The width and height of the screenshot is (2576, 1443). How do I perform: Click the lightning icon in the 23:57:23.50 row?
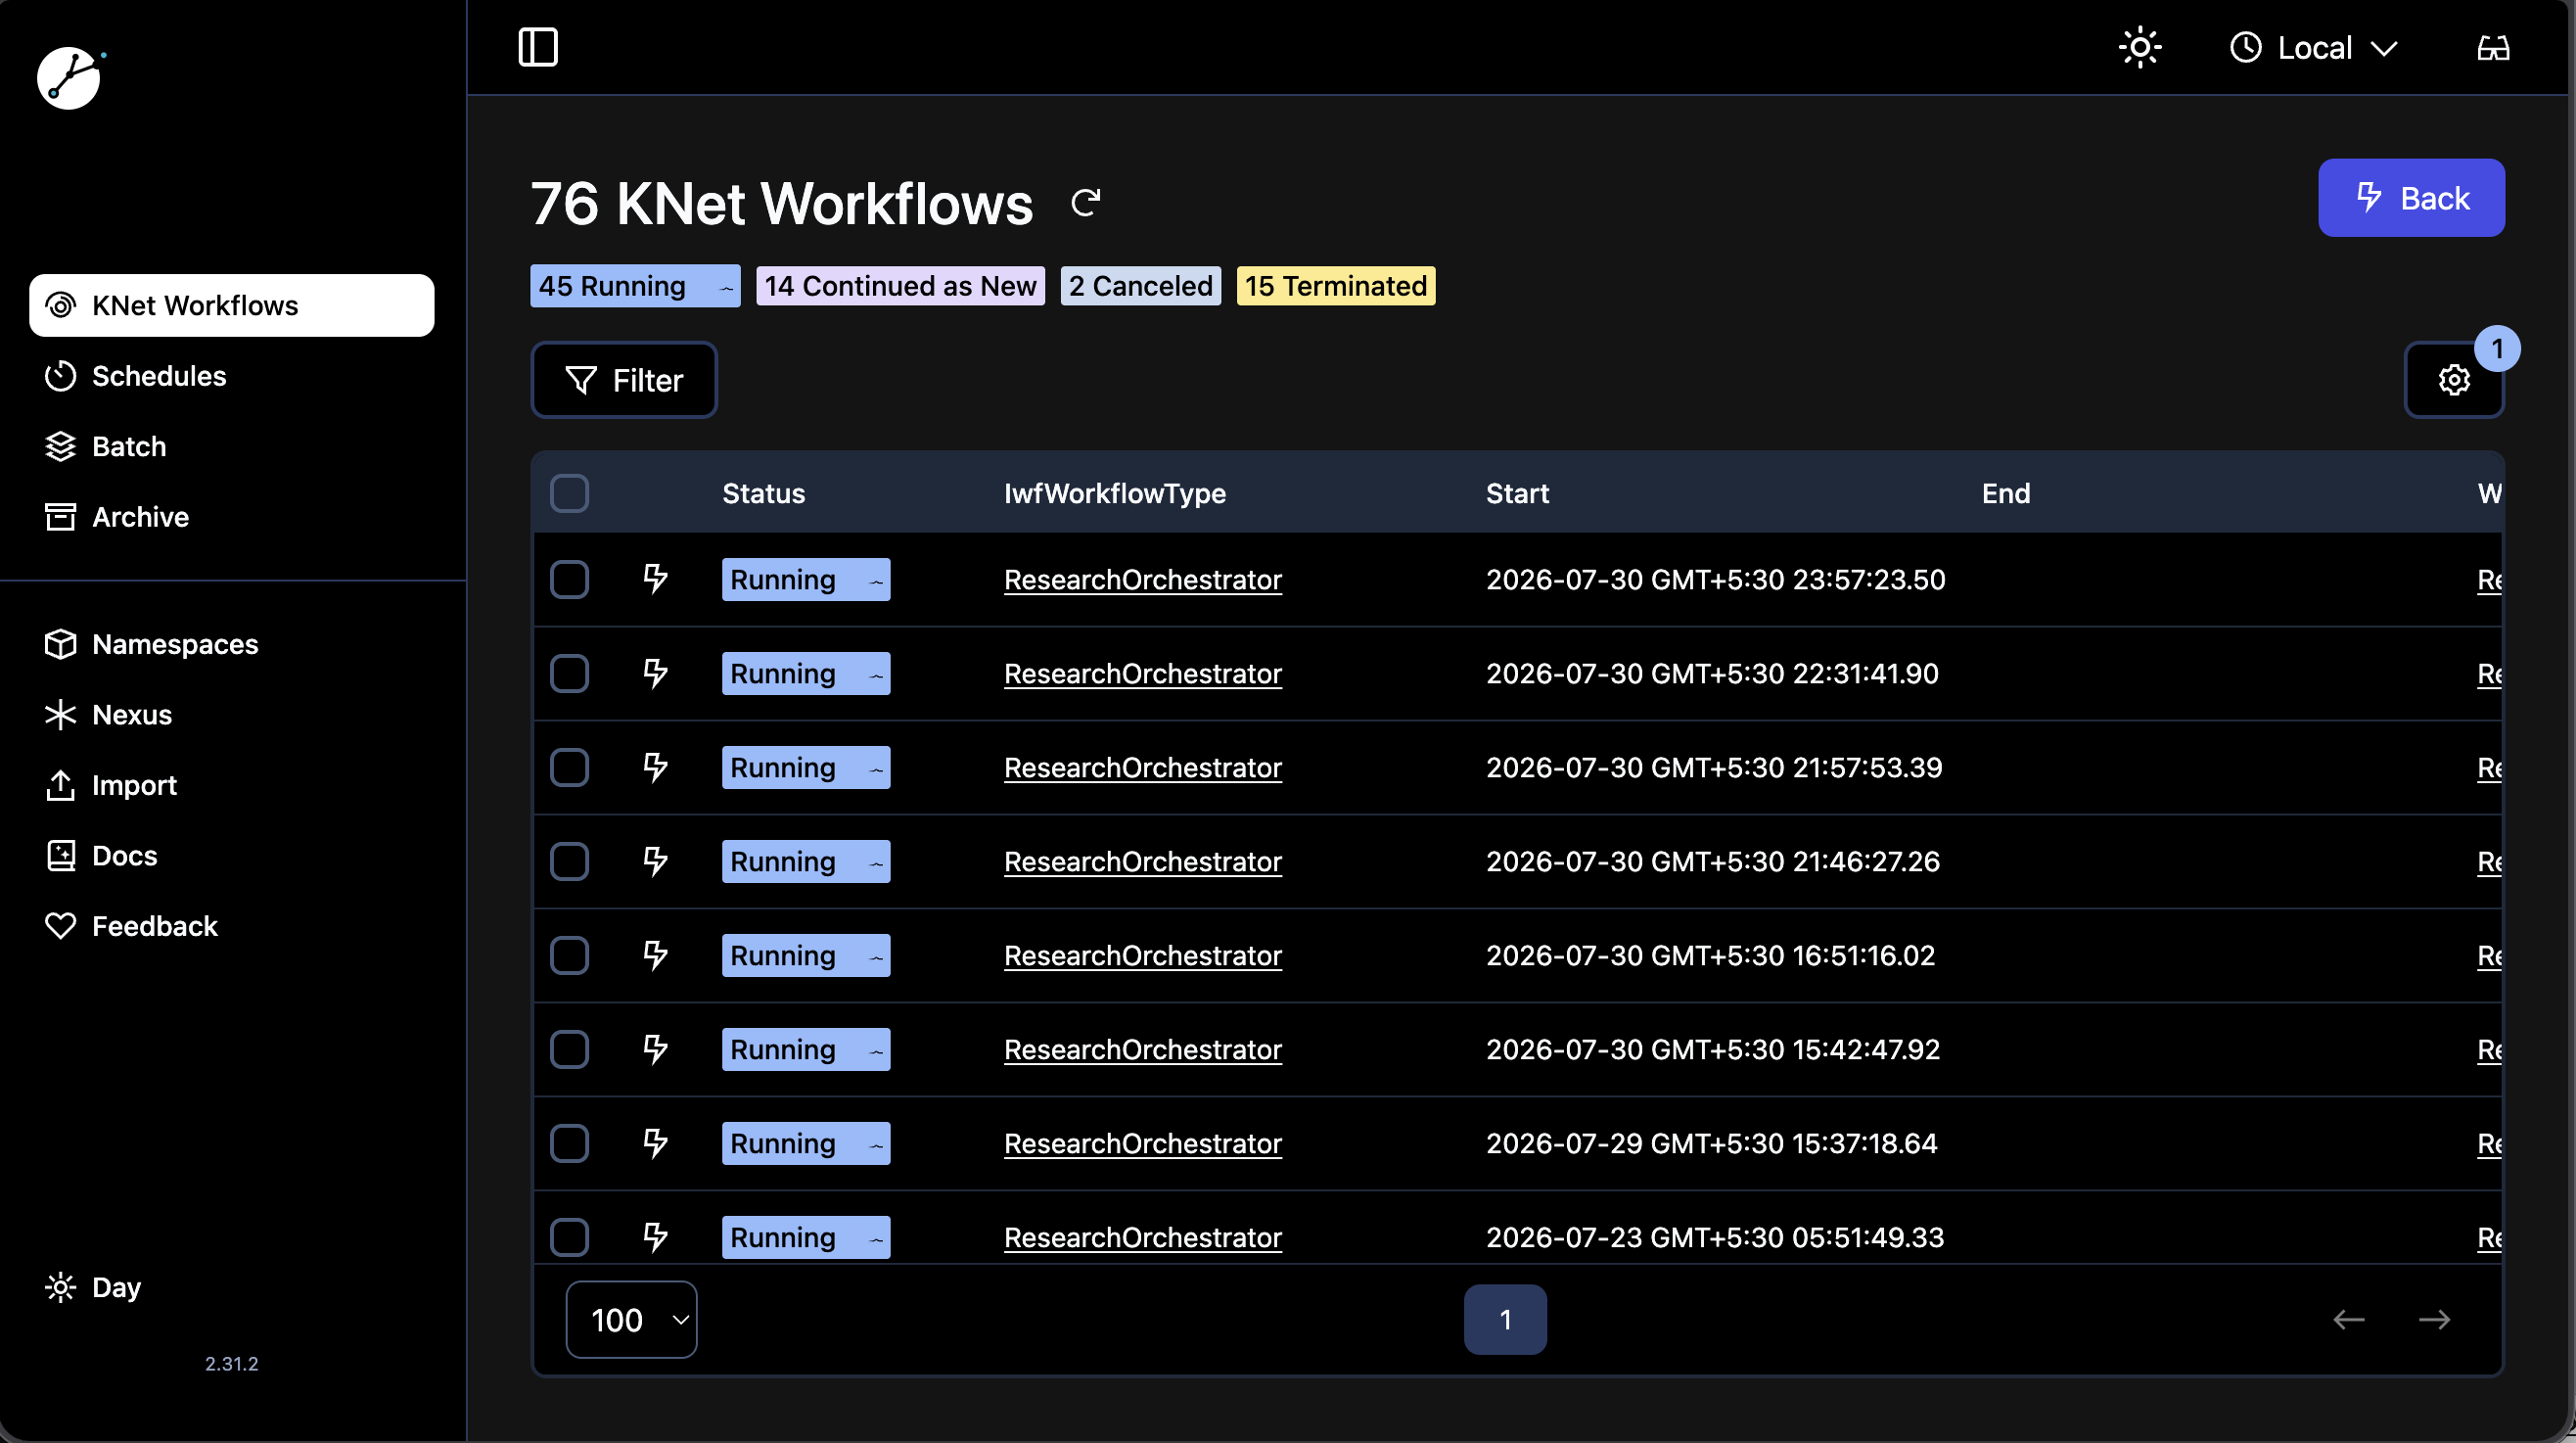(655, 579)
